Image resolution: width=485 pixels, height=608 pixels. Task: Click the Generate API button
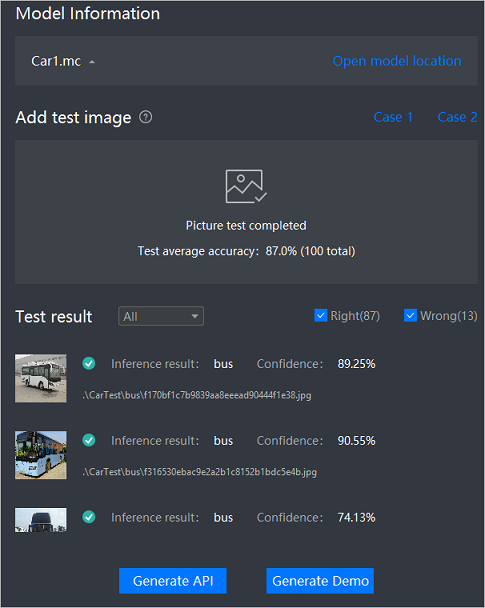click(173, 581)
